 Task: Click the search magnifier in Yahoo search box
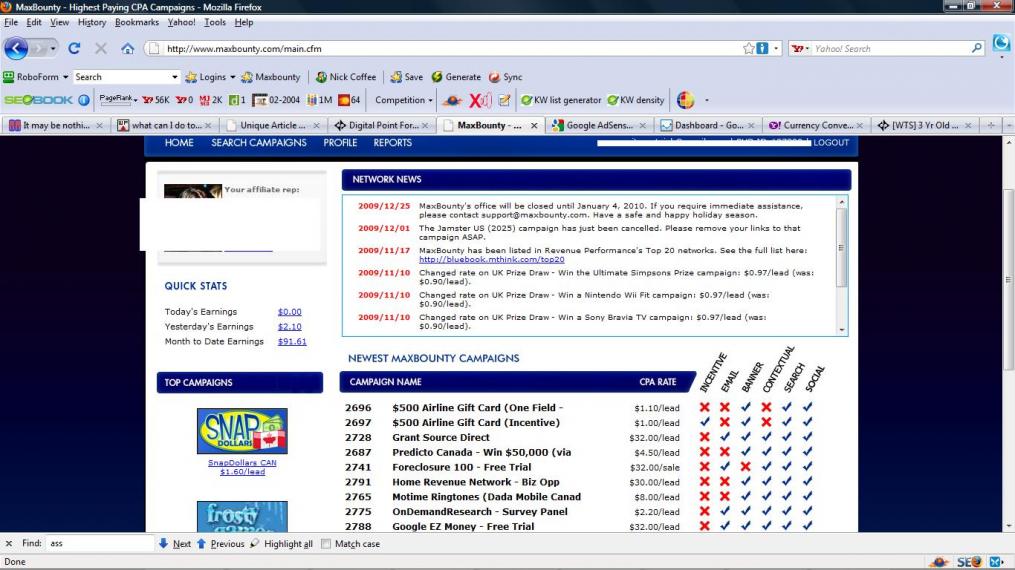[977, 48]
